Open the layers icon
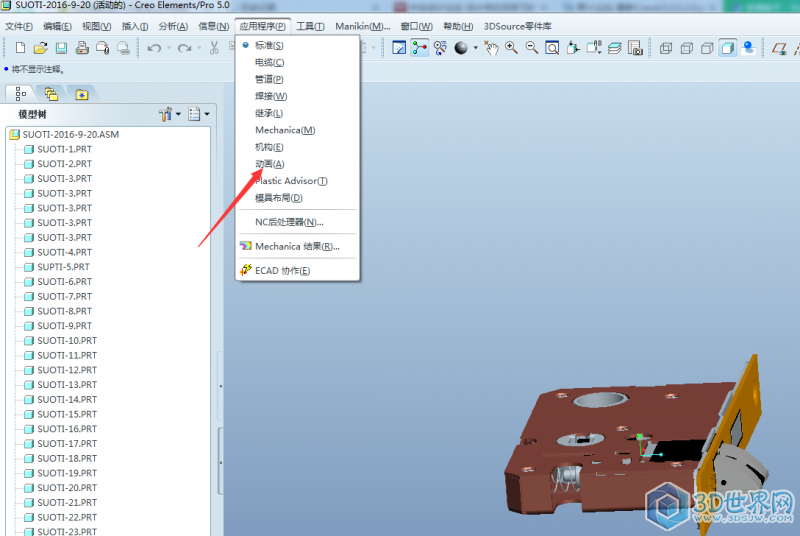Screen dimensions: 800x536 615,48
